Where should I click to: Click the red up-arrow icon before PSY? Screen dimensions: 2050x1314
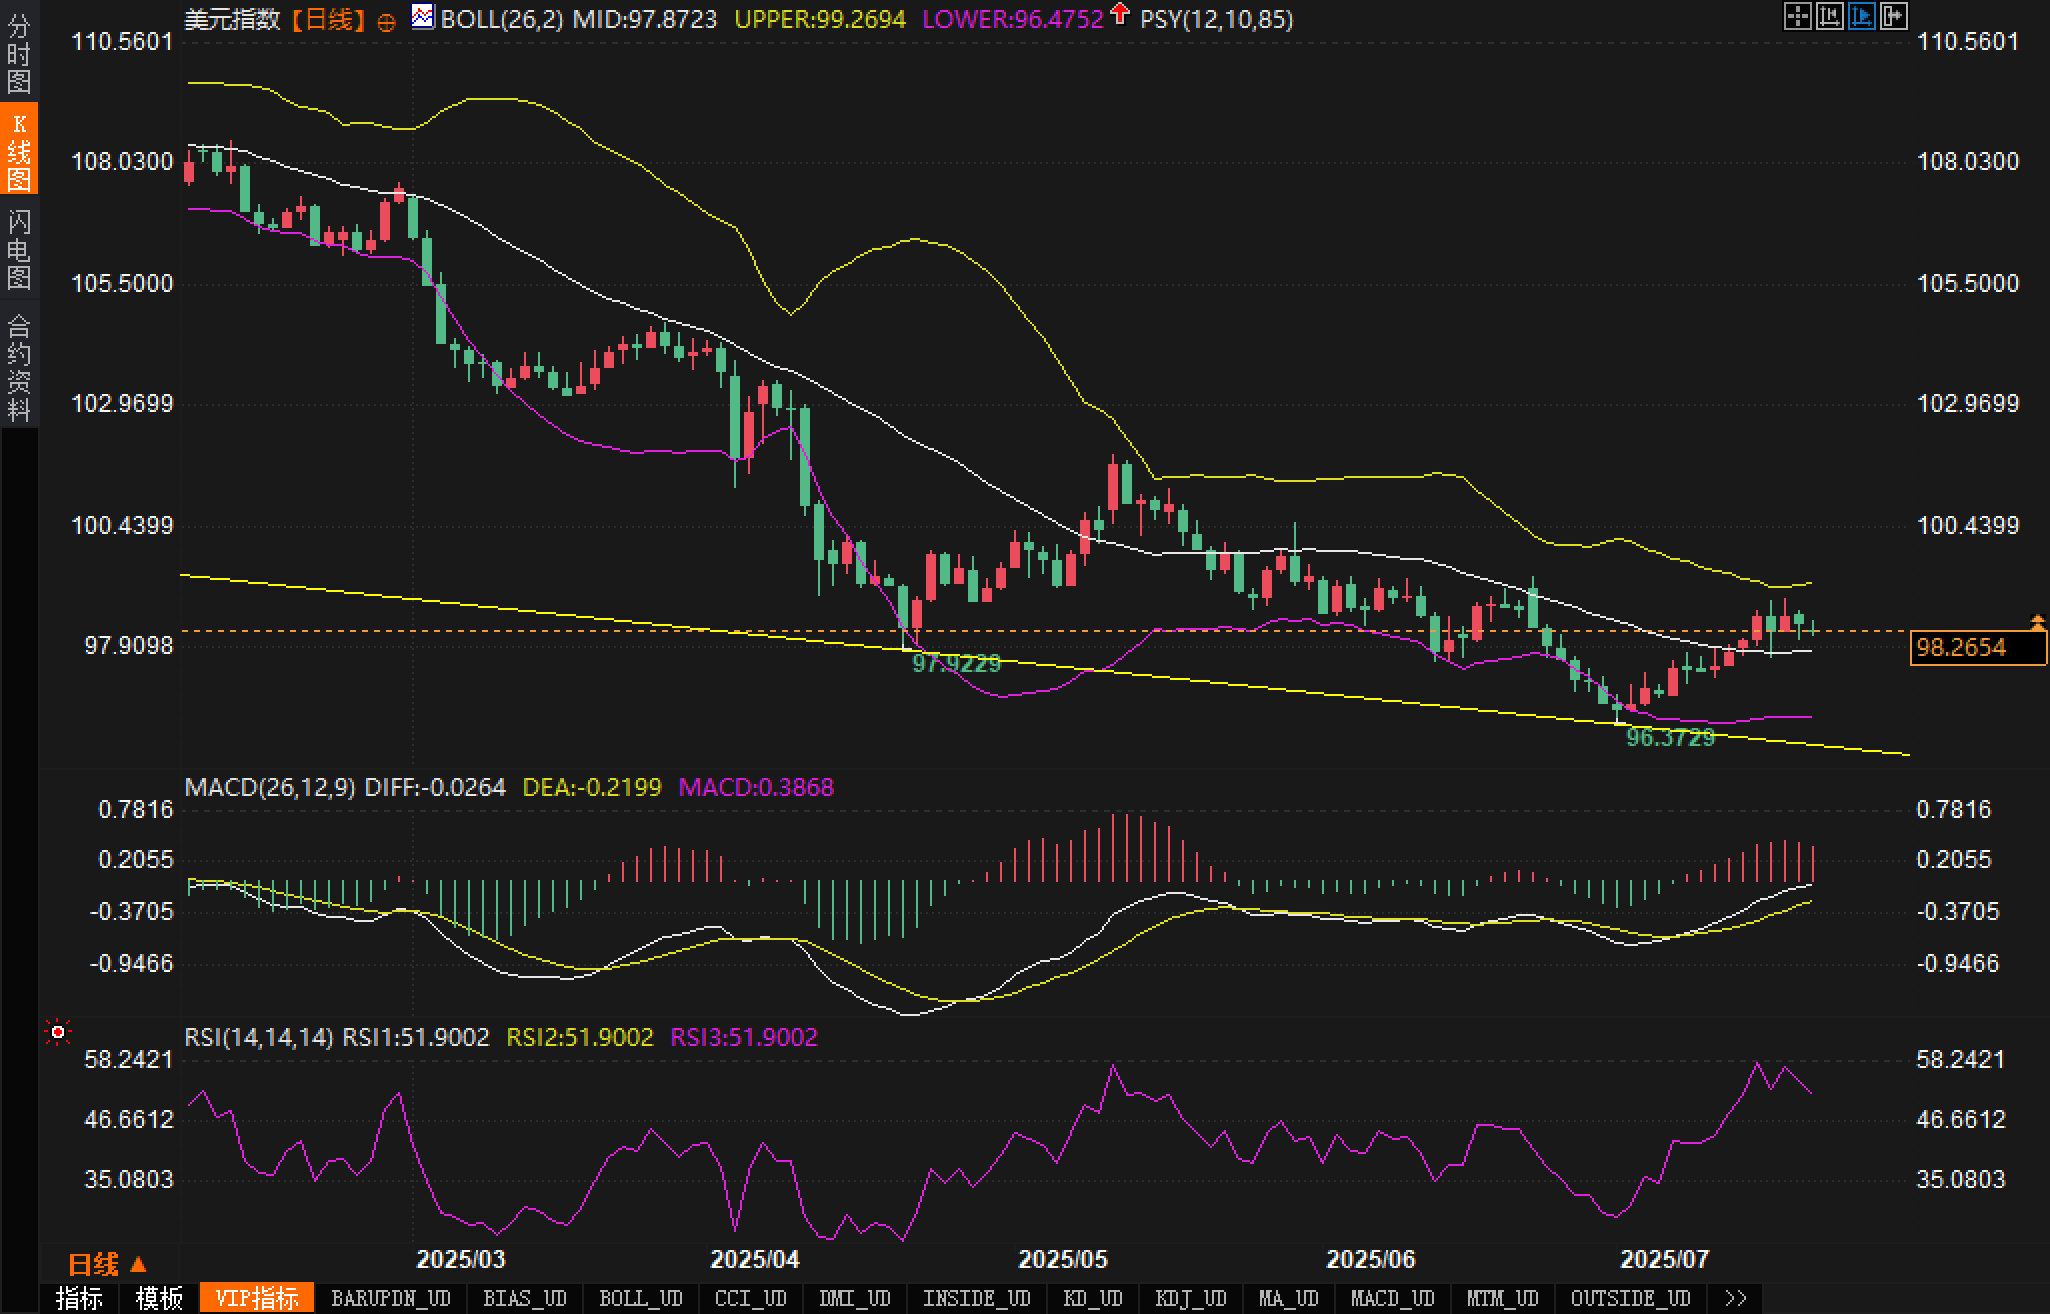click(1120, 14)
